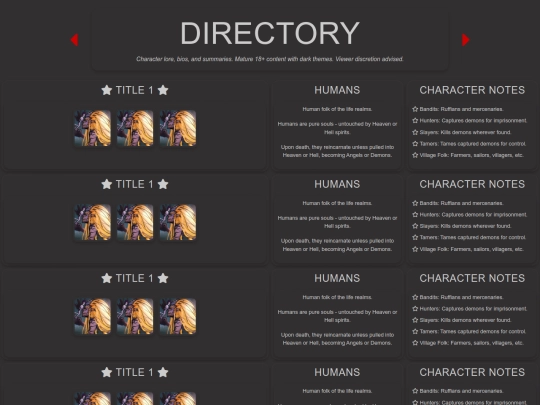Click 'Humans are pure souls' paragraph in top card
The image size is (540, 405).
point(337,128)
